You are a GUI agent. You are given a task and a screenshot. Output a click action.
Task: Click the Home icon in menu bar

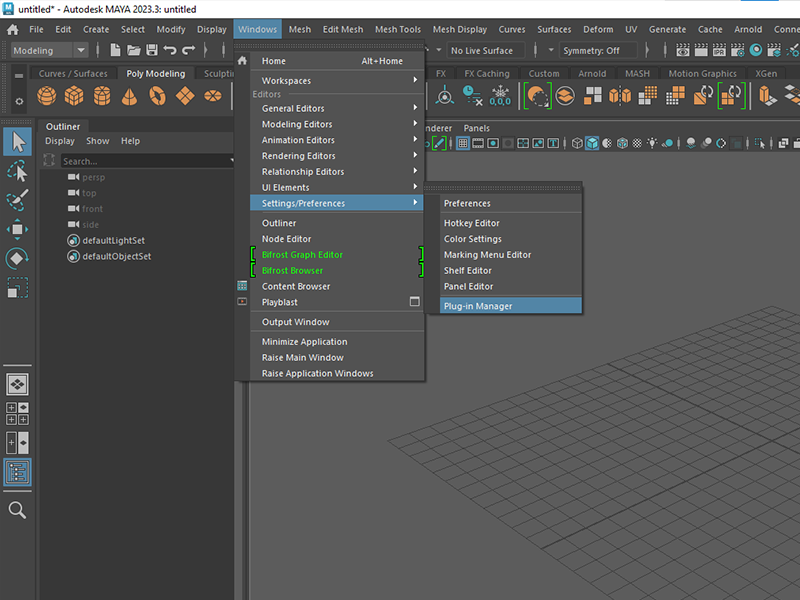click(13, 30)
